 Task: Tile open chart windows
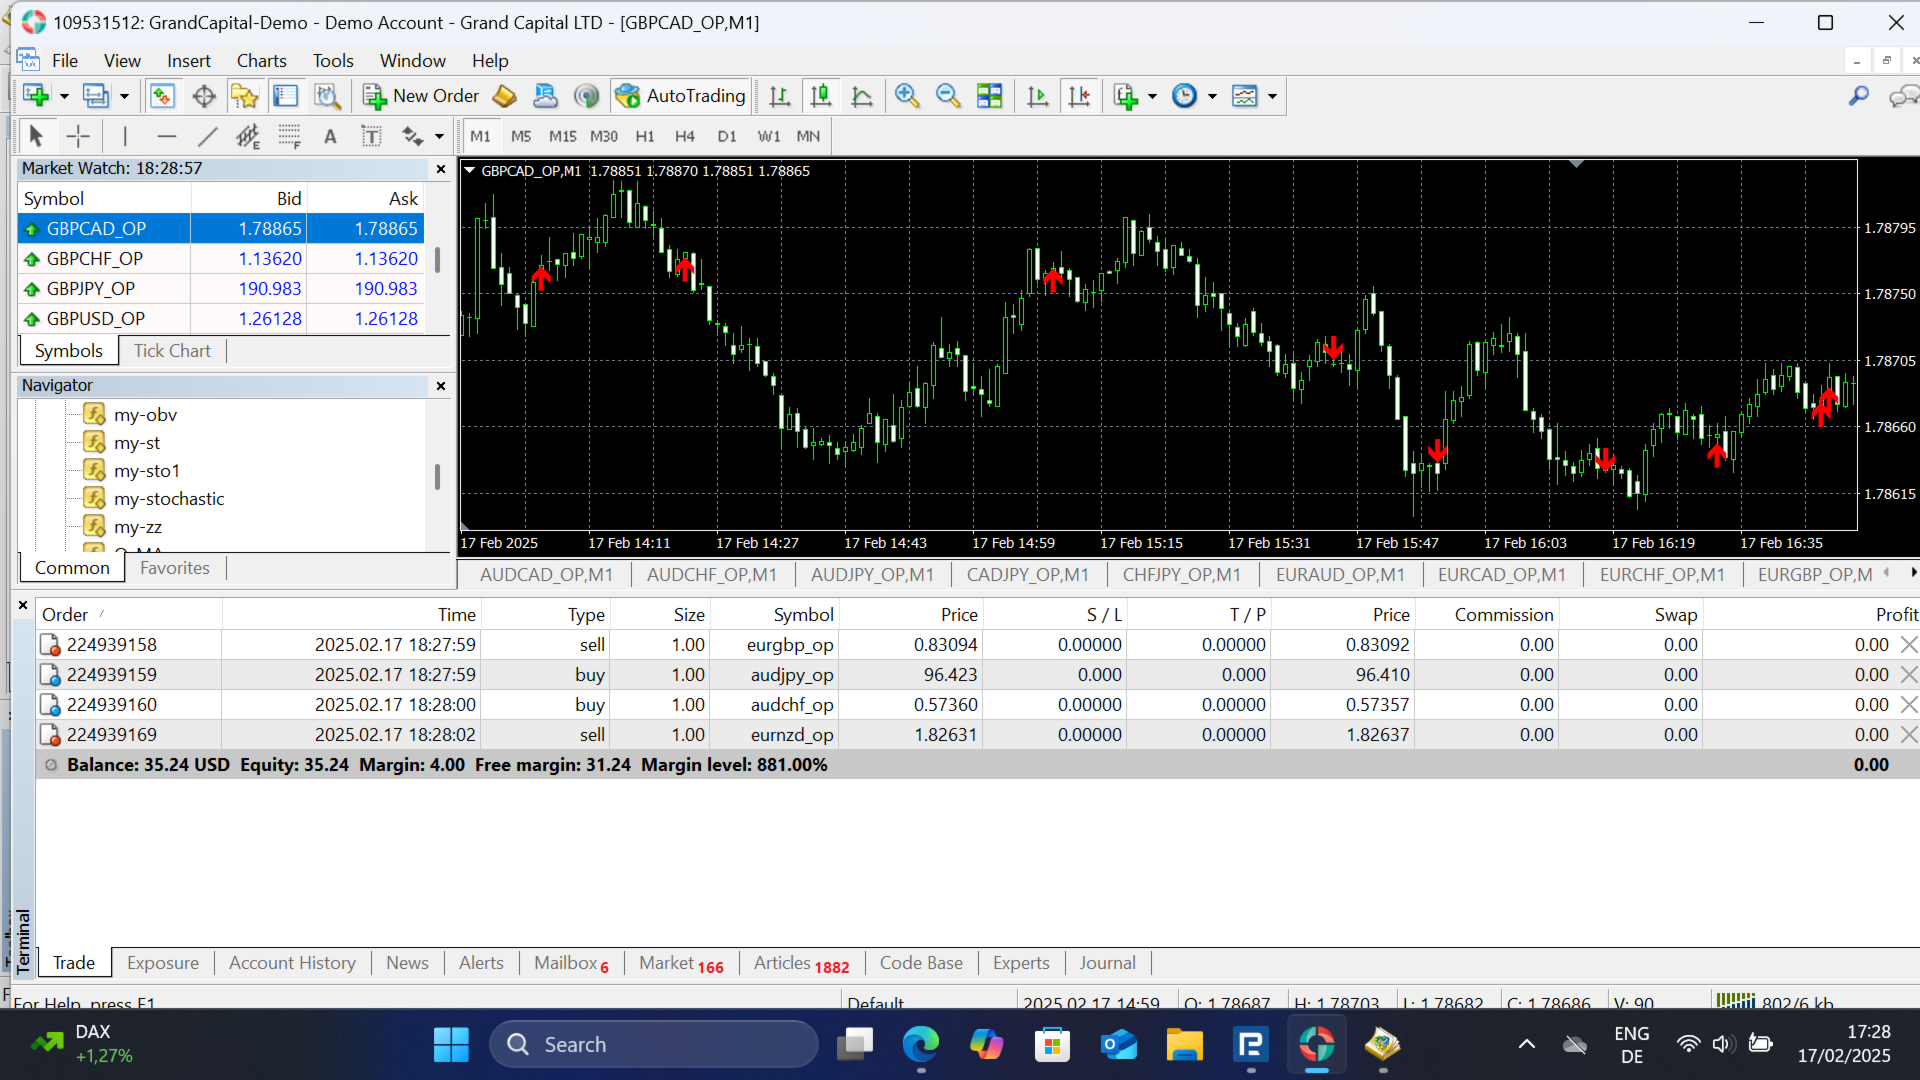990,95
